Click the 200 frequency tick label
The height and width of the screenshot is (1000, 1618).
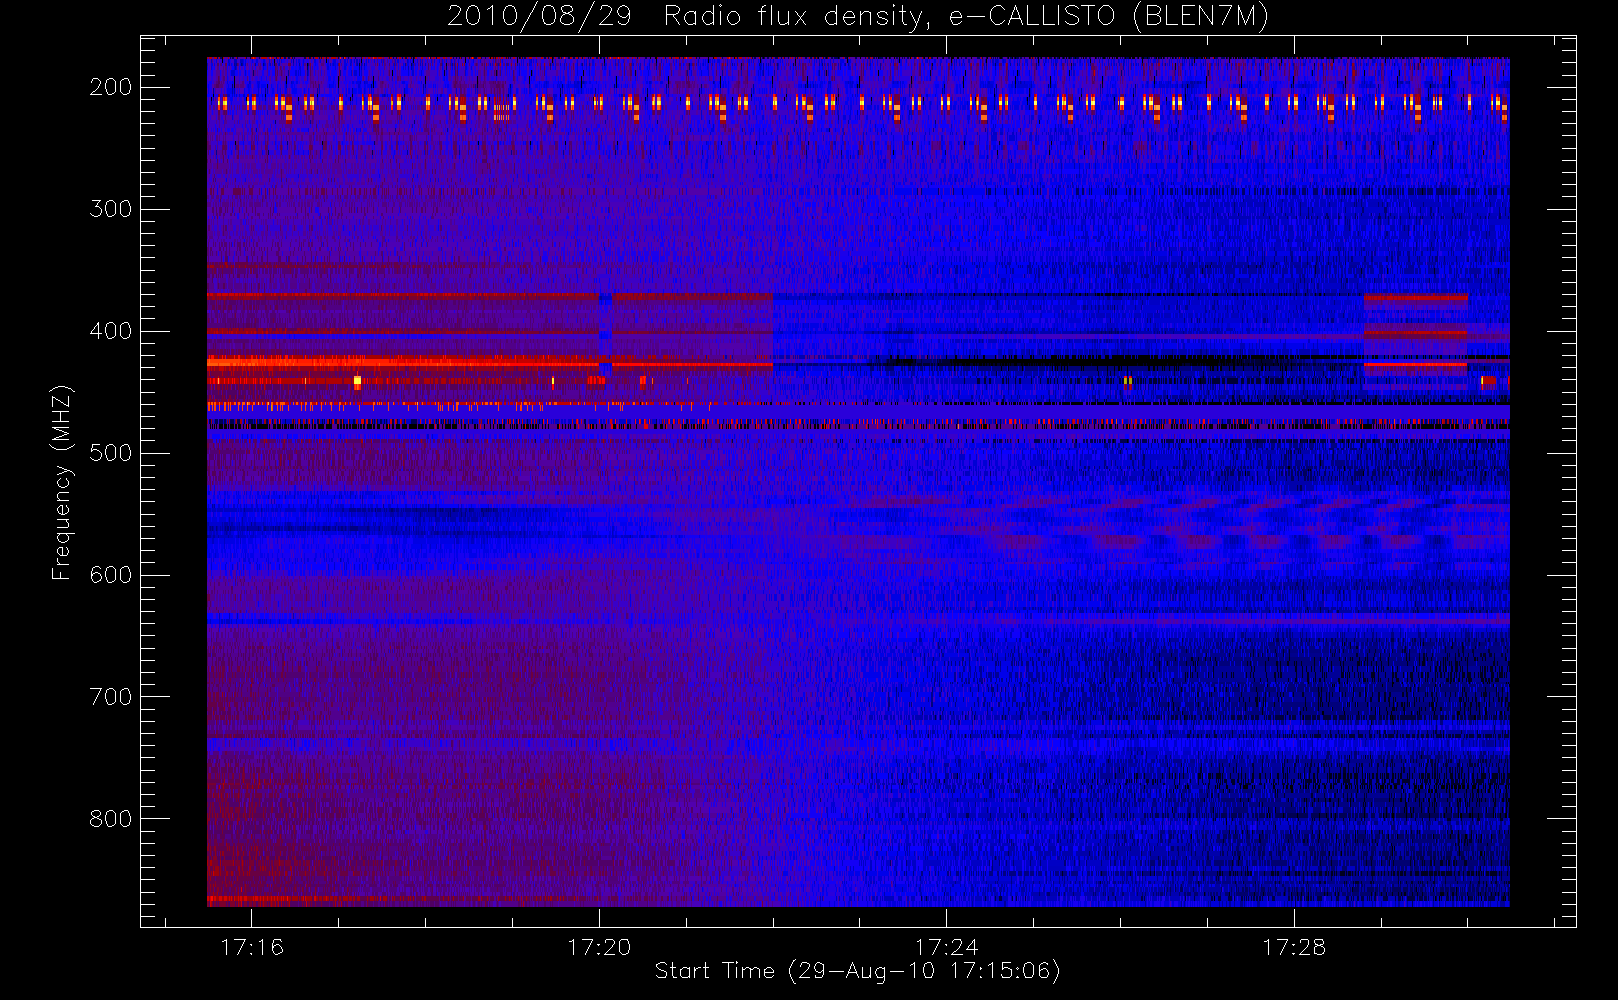point(110,87)
